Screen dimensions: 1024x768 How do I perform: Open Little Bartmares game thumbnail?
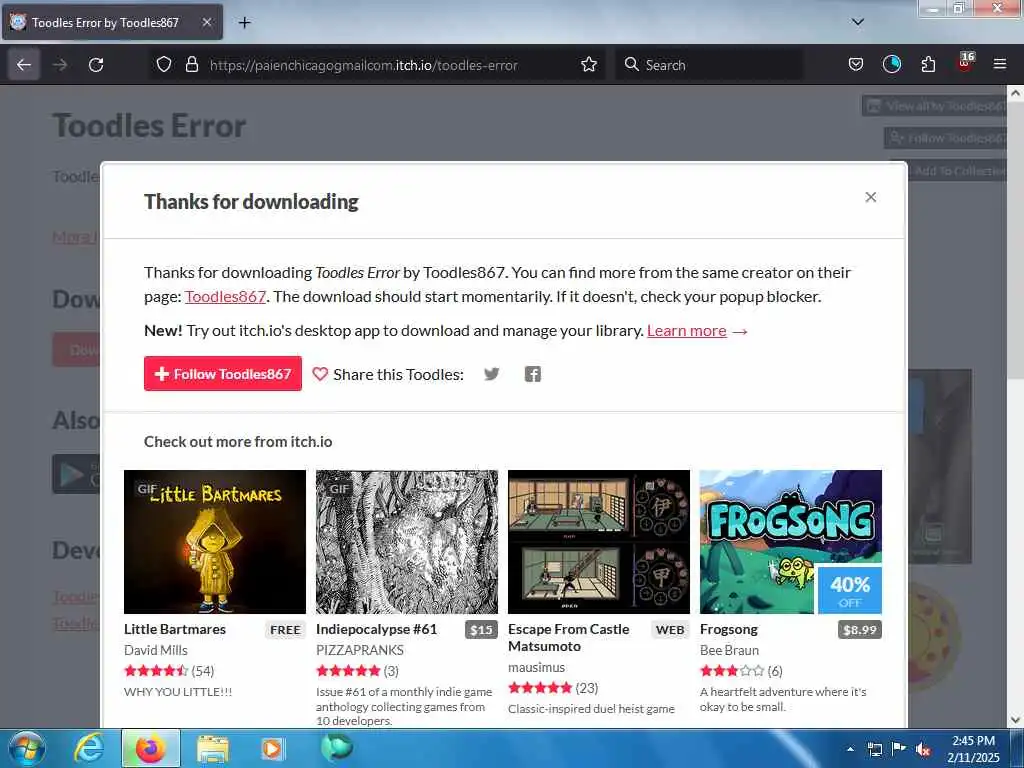coord(215,541)
